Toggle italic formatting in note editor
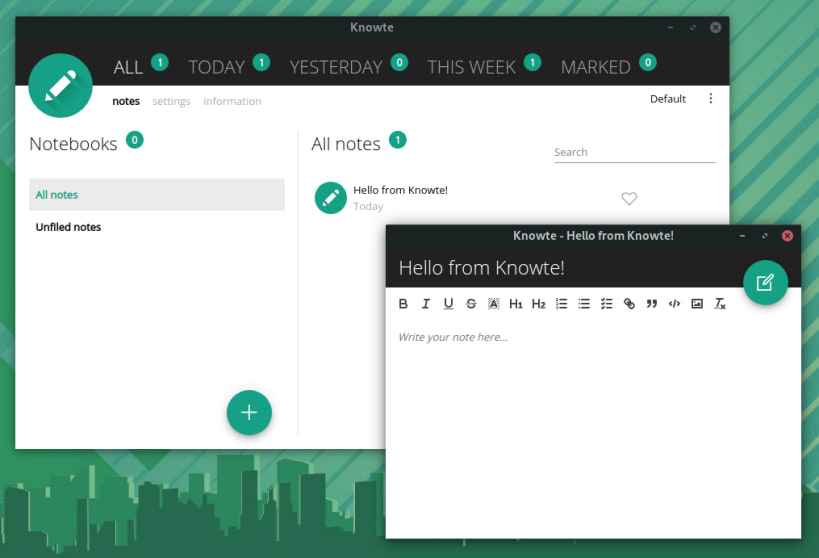819x558 pixels. [426, 304]
